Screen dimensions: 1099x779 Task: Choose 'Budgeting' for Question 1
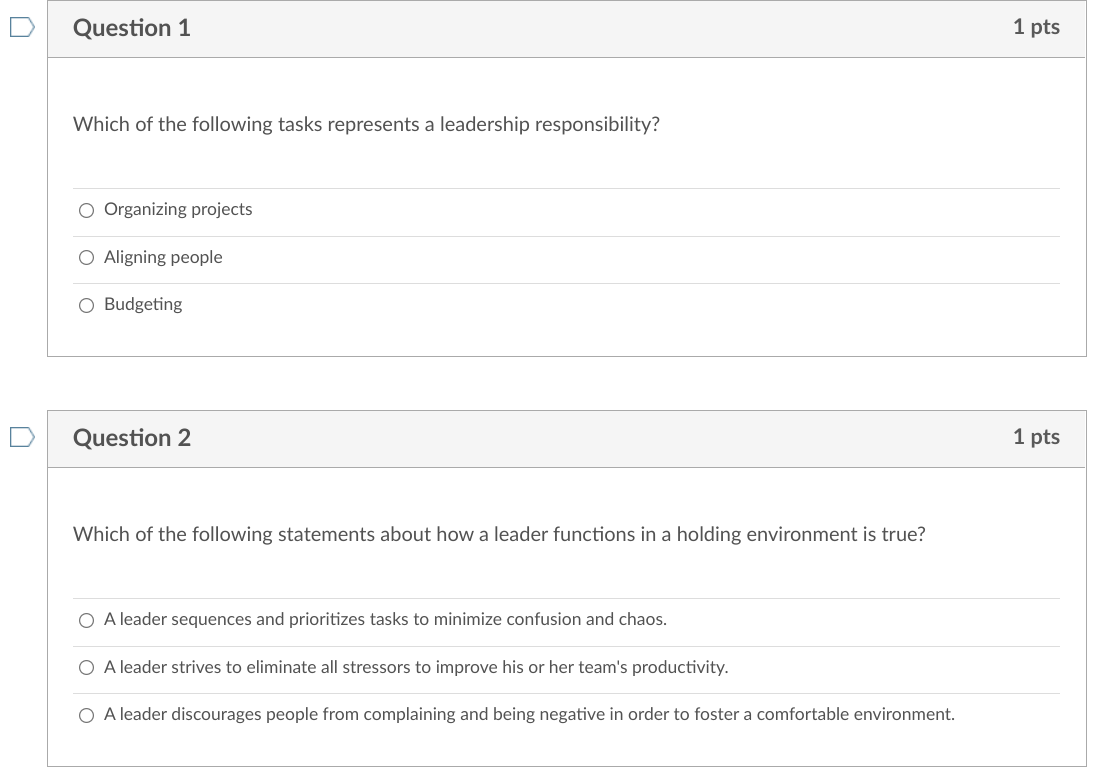pyautogui.click(x=87, y=304)
